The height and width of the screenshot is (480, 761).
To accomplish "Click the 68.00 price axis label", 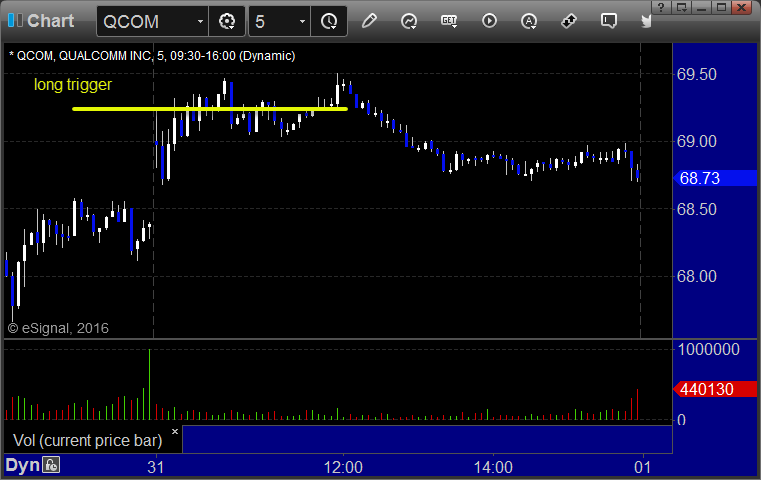I will click(x=696, y=276).
